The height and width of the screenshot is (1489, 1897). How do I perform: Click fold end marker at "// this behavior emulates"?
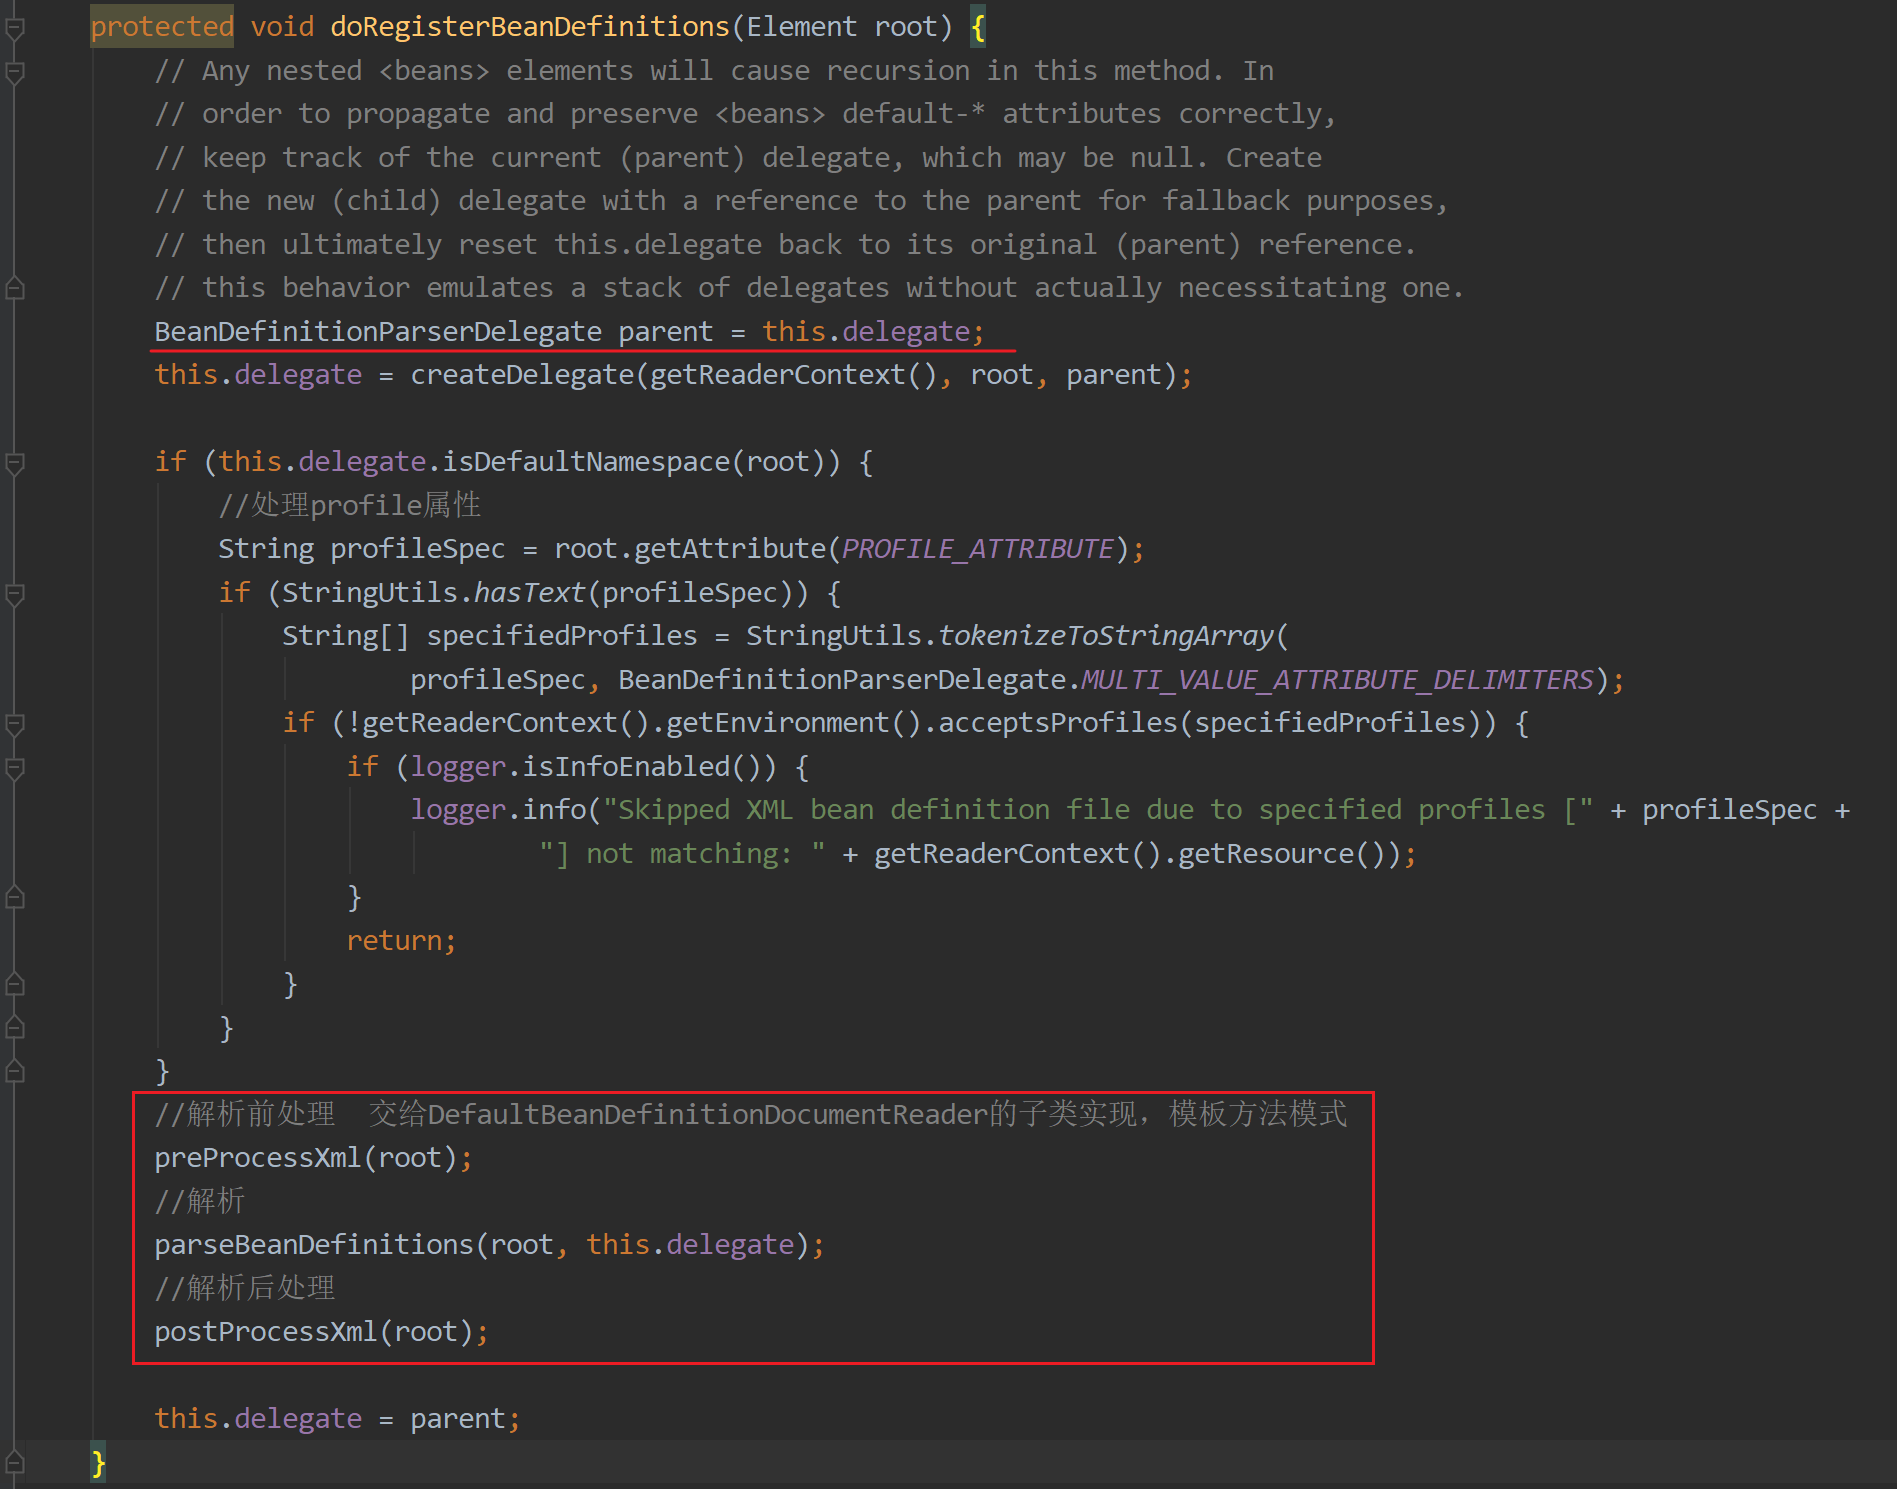pos(15,289)
